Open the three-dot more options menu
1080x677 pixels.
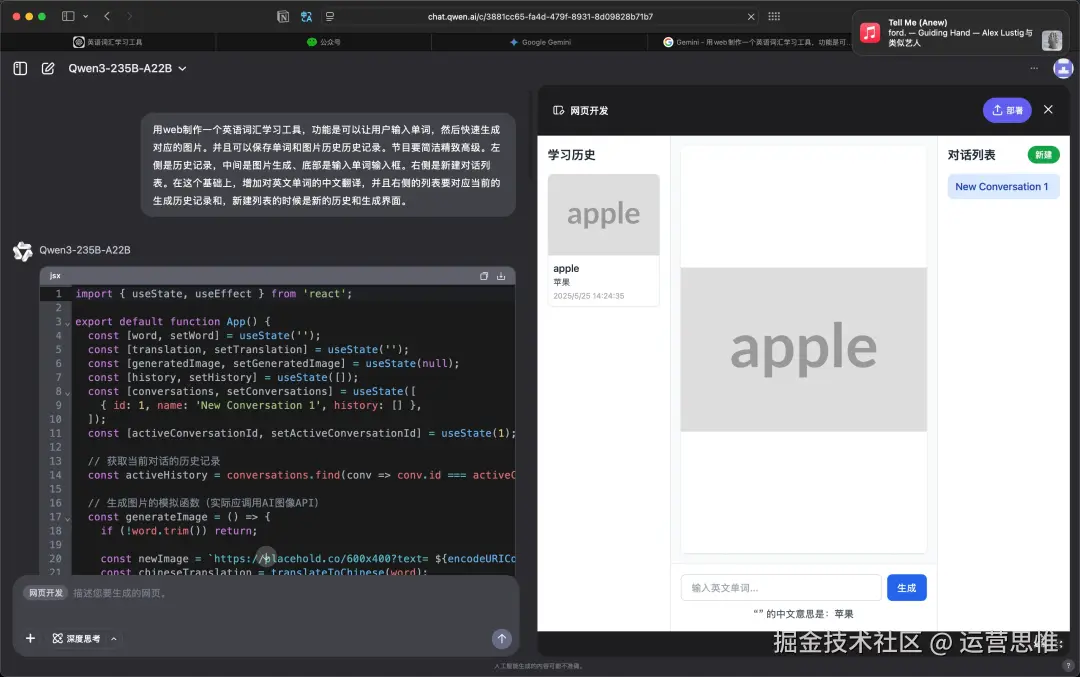pyautogui.click(x=1034, y=68)
